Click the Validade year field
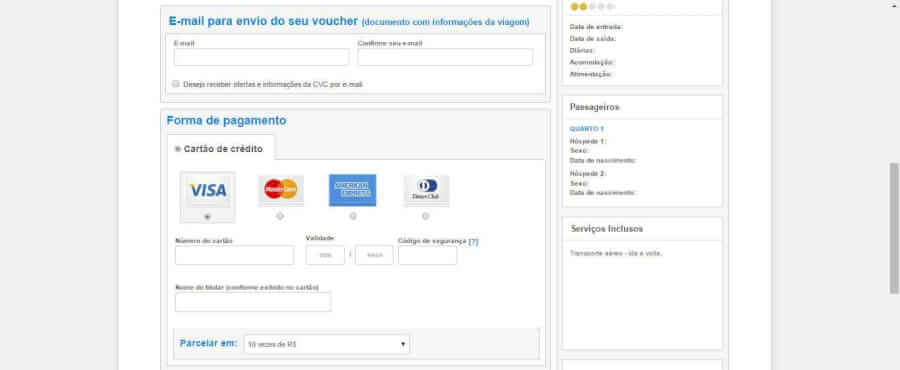This screenshot has height=370, width=900. (x=374, y=255)
